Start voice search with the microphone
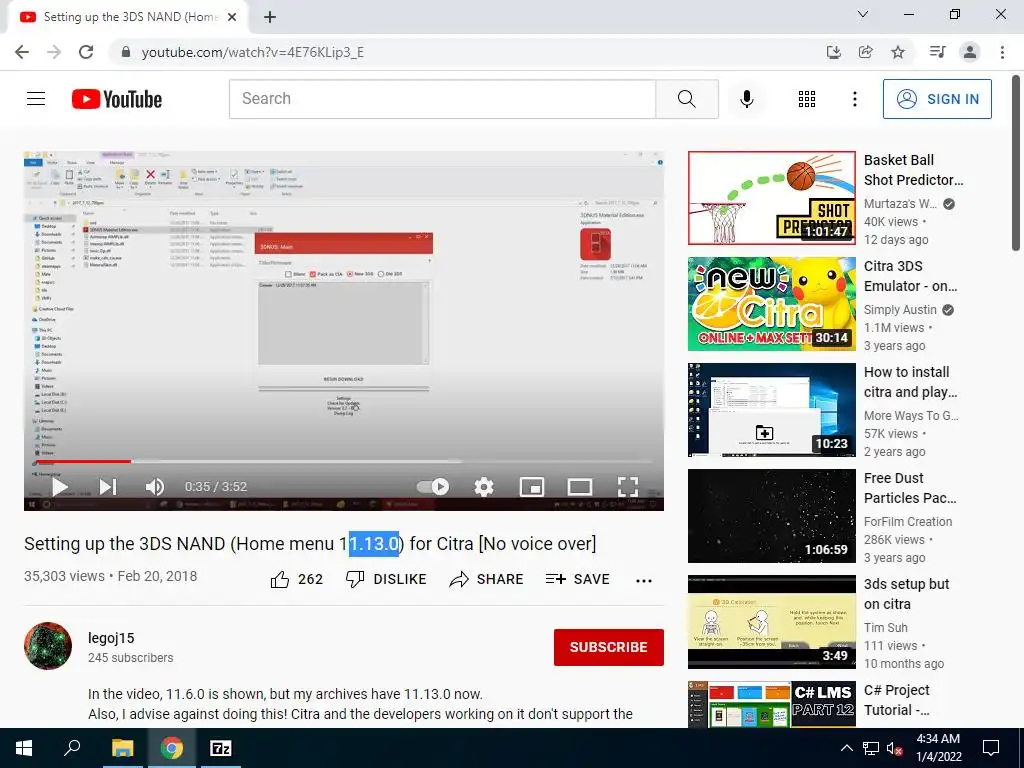 point(746,99)
